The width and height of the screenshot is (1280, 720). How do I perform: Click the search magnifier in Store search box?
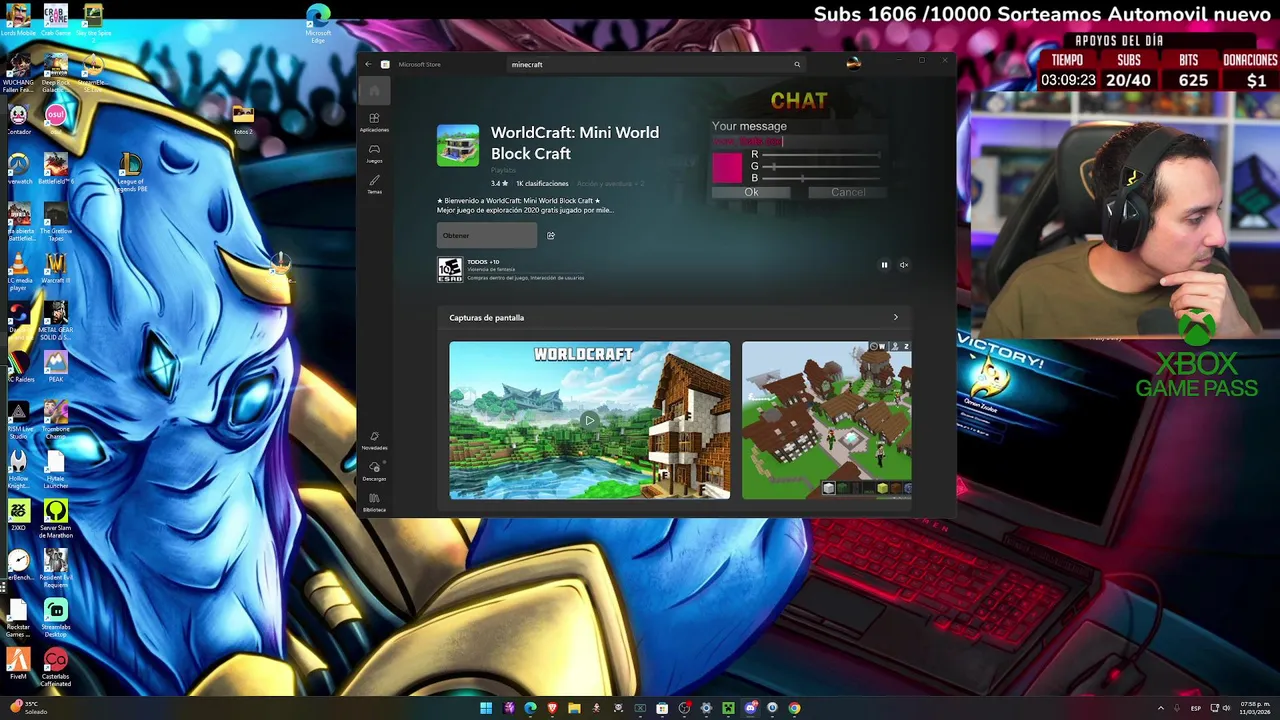pos(797,64)
